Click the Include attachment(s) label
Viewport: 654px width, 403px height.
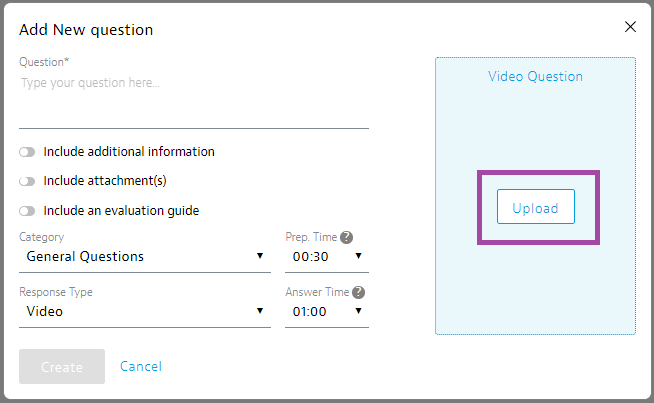pyautogui.click(x=105, y=181)
